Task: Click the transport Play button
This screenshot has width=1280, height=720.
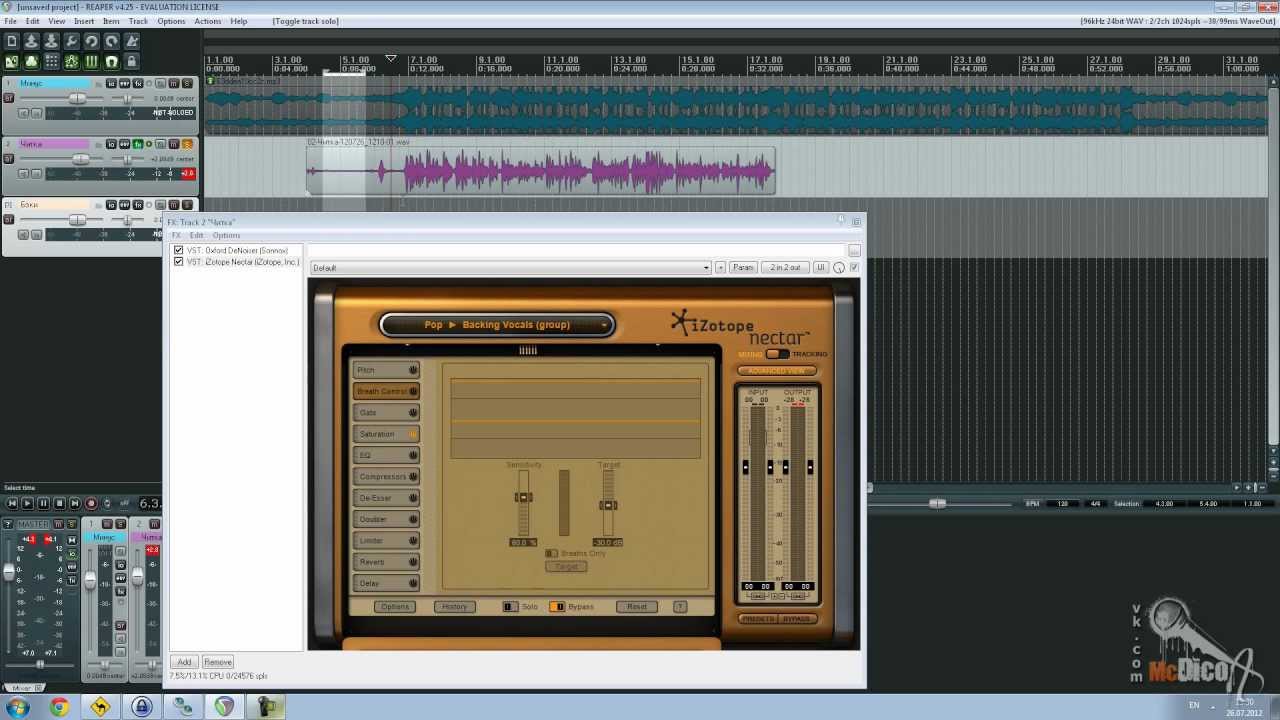Action: [x=27, y=503]
